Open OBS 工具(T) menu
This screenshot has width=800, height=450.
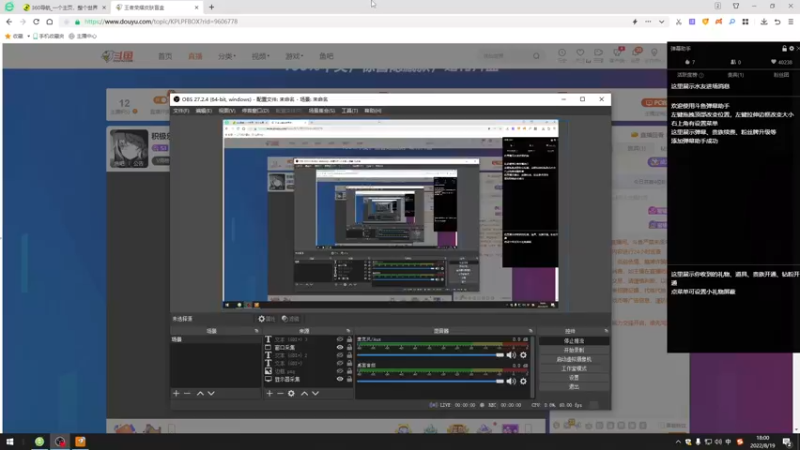coord(349,111)
